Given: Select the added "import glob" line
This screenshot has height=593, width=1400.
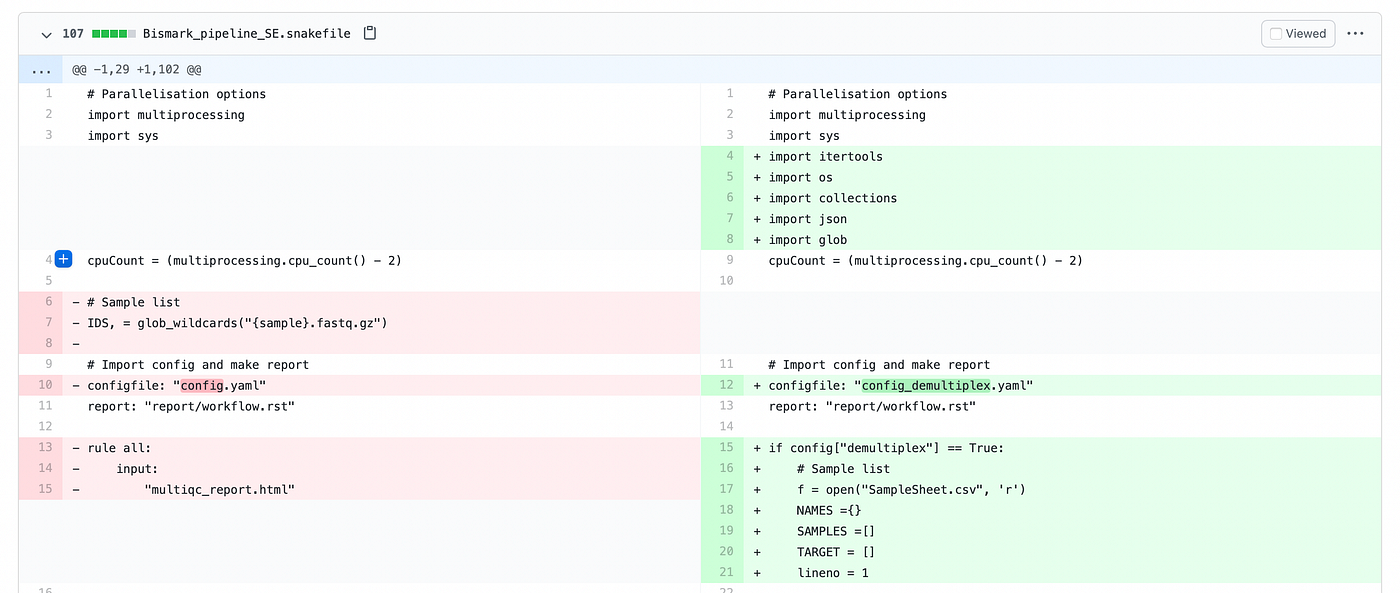Looking at the screenshot, I should pyautogui.click(x=1063, y=240).
